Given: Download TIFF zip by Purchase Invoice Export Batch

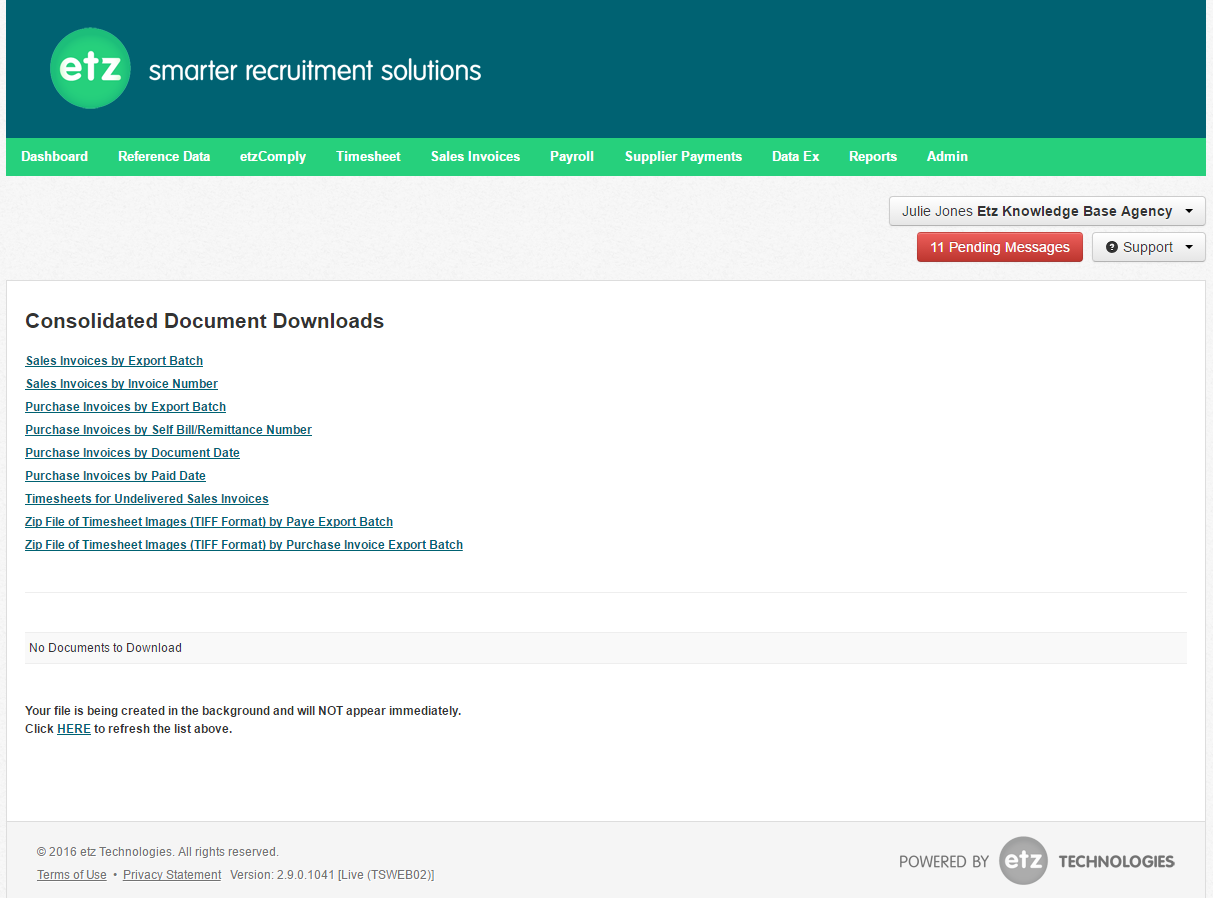Looking at the screenshot, I should [x=244, y=545].
